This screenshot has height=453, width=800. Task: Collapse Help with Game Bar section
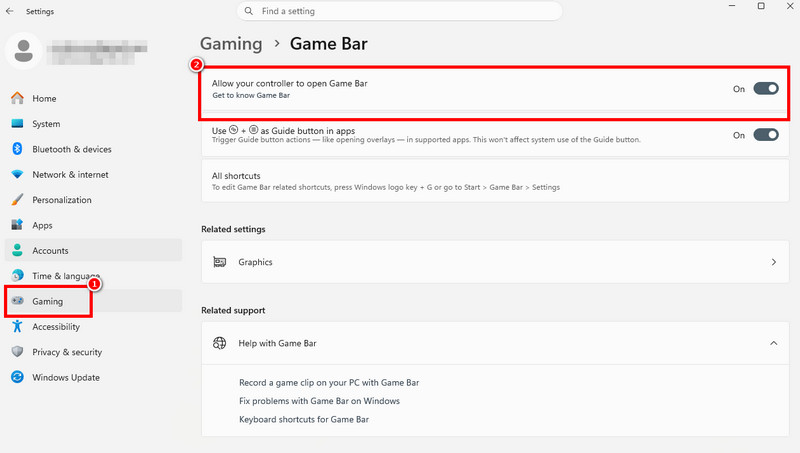click(x=774, y=343)
